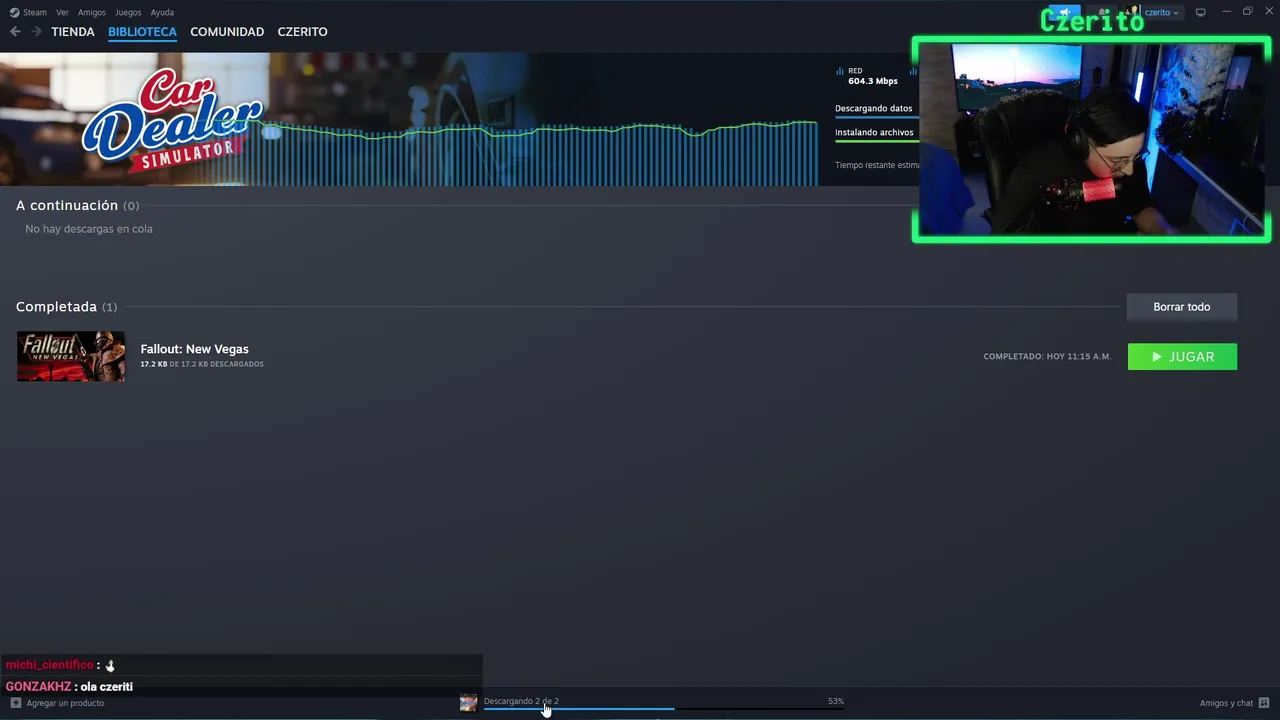This screenshot has width=1280, height=720.
Task: Click the Steam logo icon
Action: (14, 13)
